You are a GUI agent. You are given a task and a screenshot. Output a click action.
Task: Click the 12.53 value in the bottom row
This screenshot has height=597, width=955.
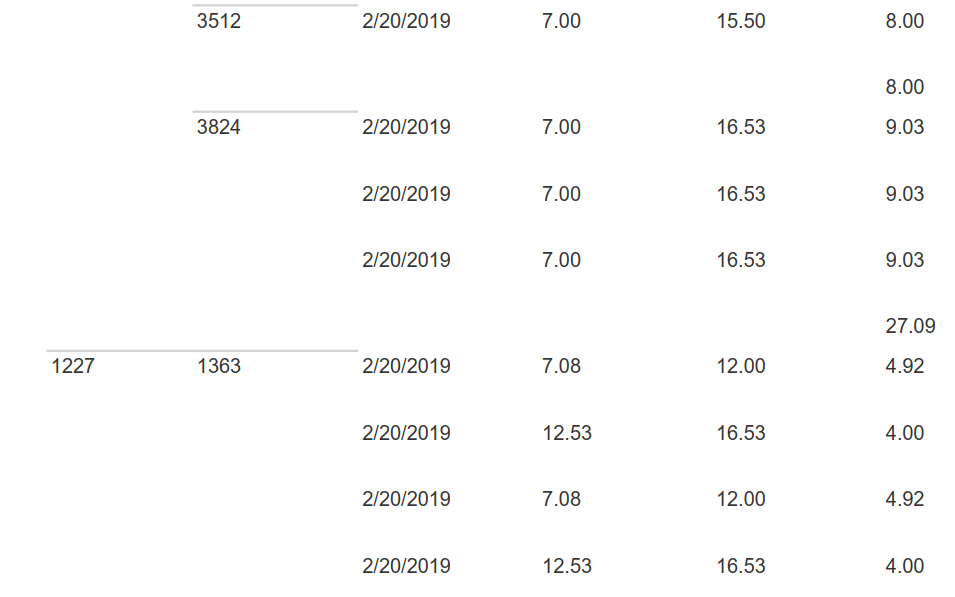(567, 566)
